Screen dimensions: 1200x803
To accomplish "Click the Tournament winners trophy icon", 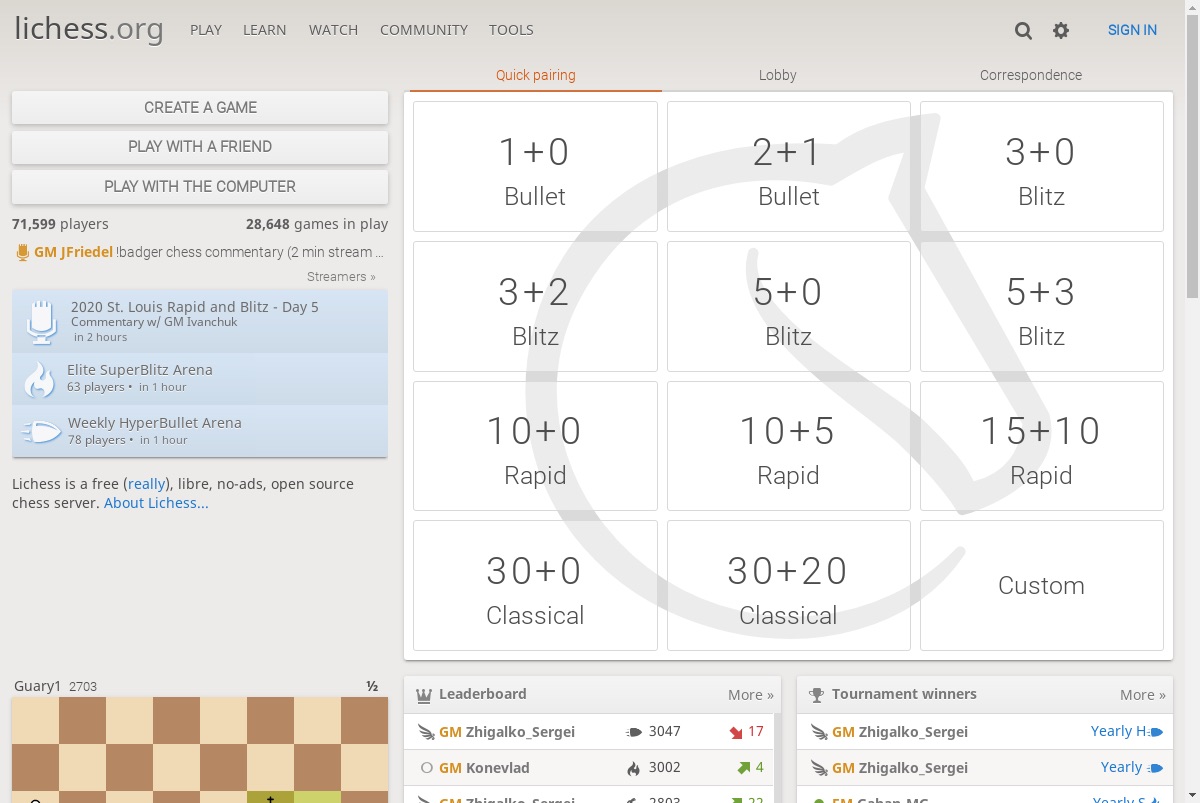I will [x=816, y=695].
